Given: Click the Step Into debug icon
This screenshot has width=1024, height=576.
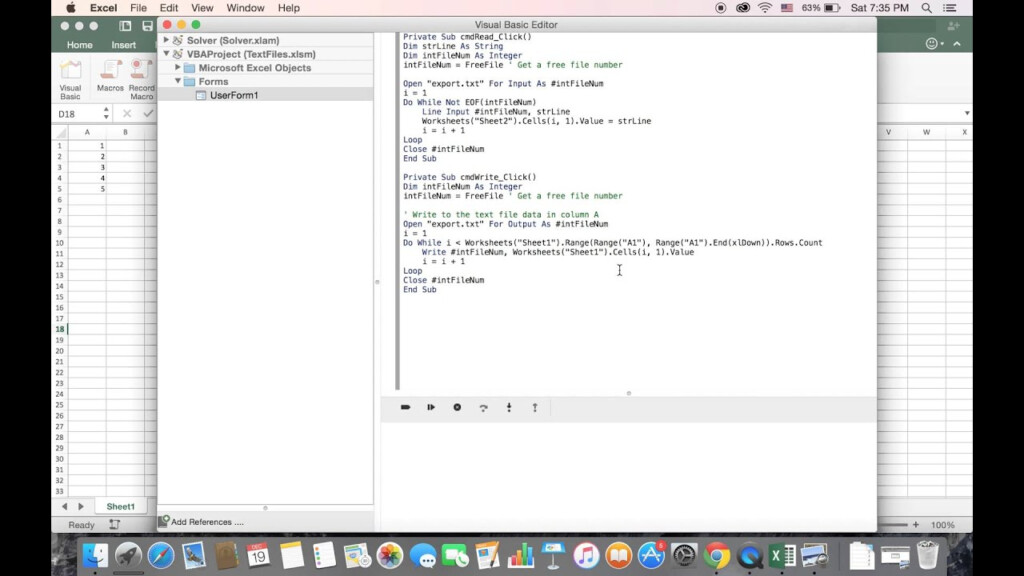Looking at the screenshot, I should [509, 407].
